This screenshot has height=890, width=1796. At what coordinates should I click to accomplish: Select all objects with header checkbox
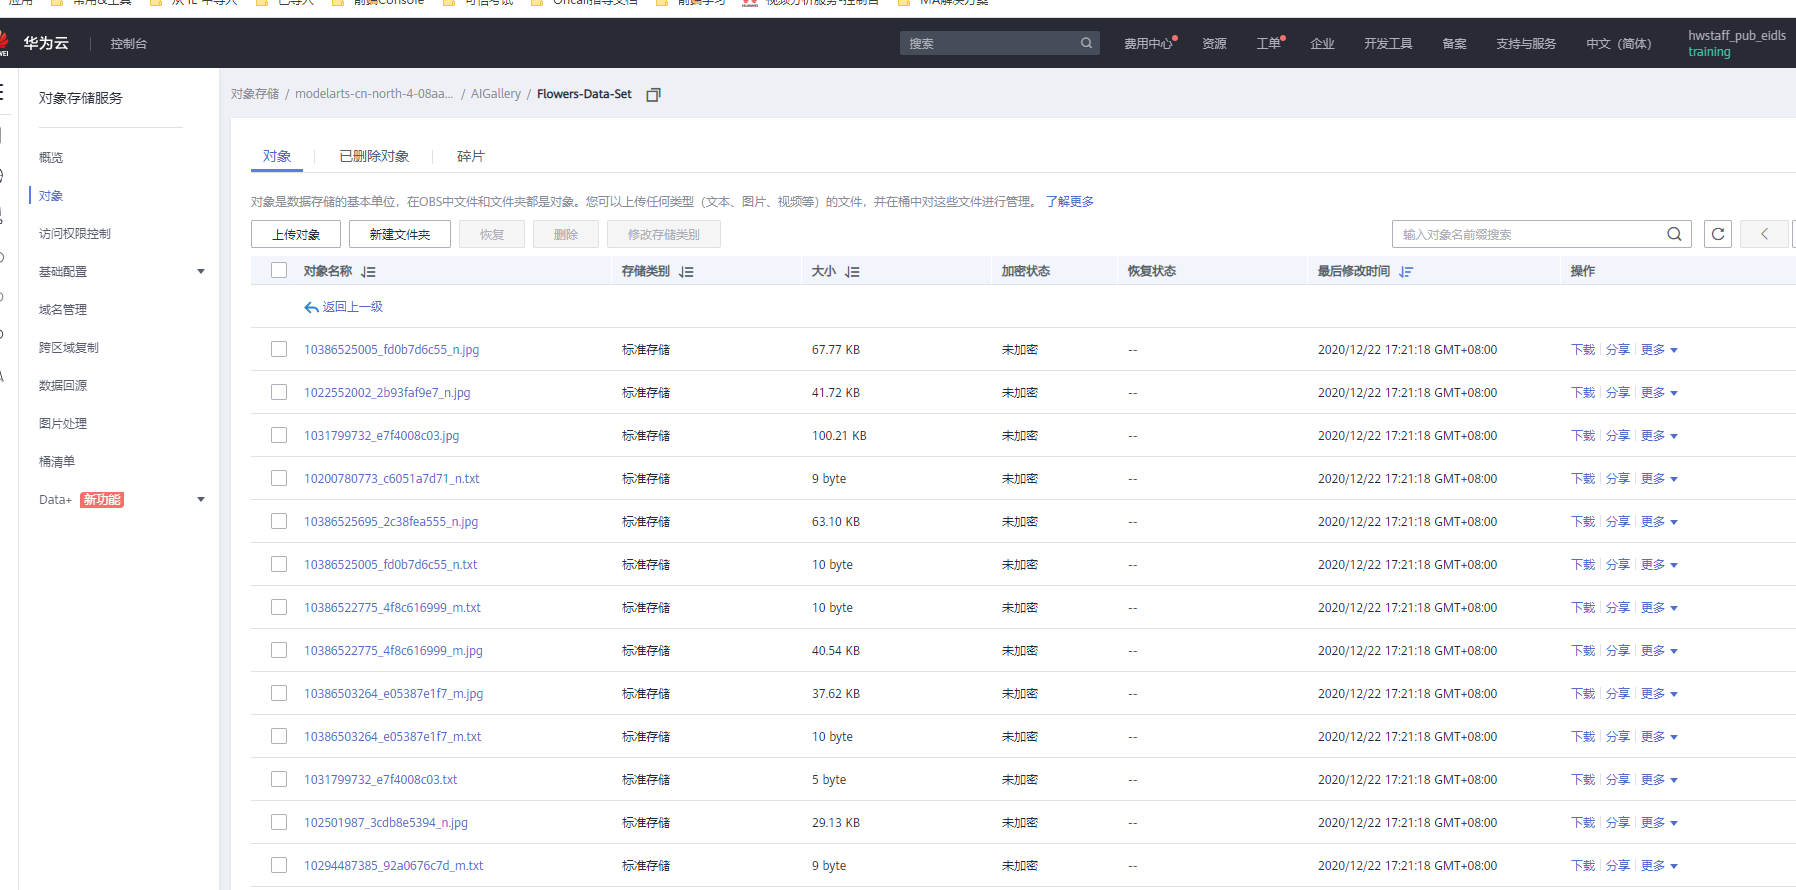(x=279, y=270)
